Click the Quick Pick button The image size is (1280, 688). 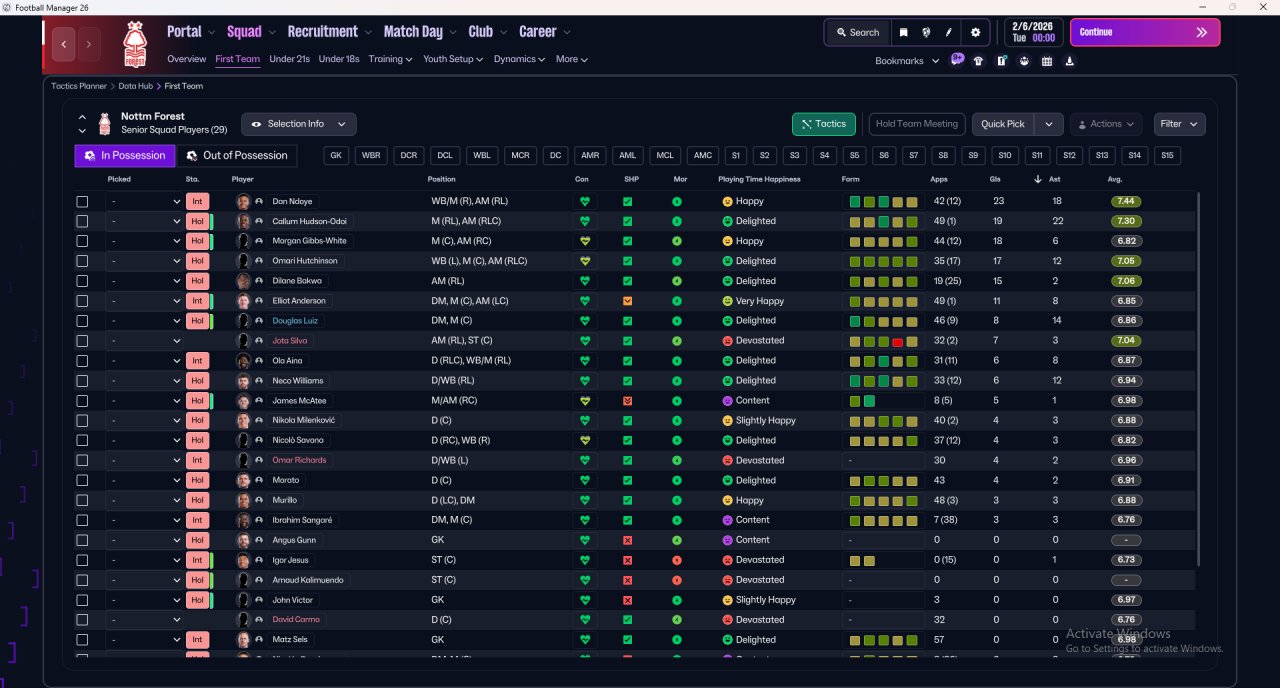pyautogui.click(x=1003, y=124)
